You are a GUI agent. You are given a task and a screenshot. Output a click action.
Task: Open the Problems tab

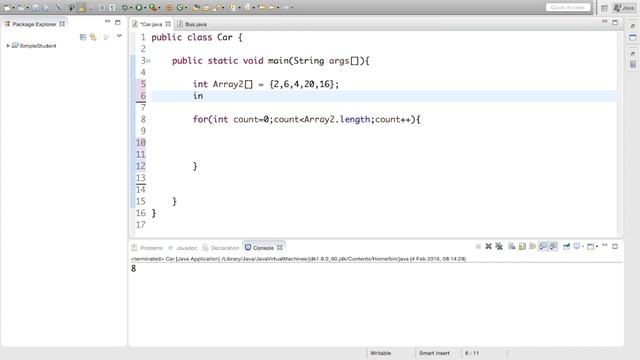click(147, 248)
